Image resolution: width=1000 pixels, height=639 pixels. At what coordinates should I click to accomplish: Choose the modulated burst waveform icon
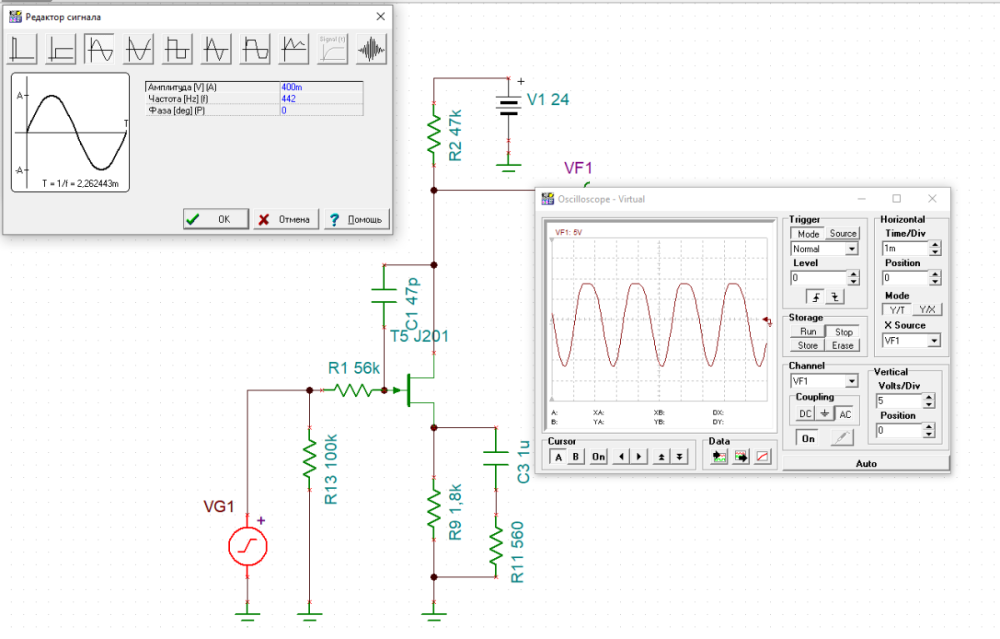372,47
